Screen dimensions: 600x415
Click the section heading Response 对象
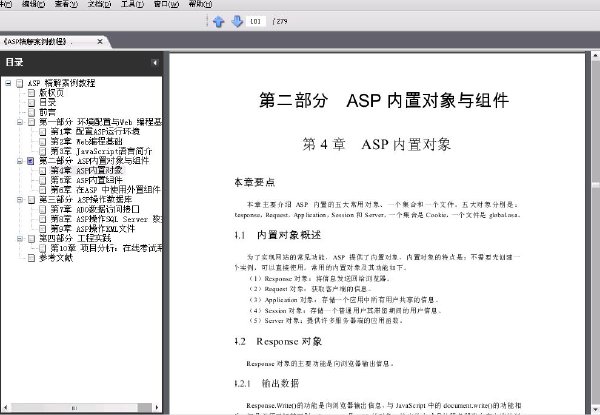tap(289, 341)
